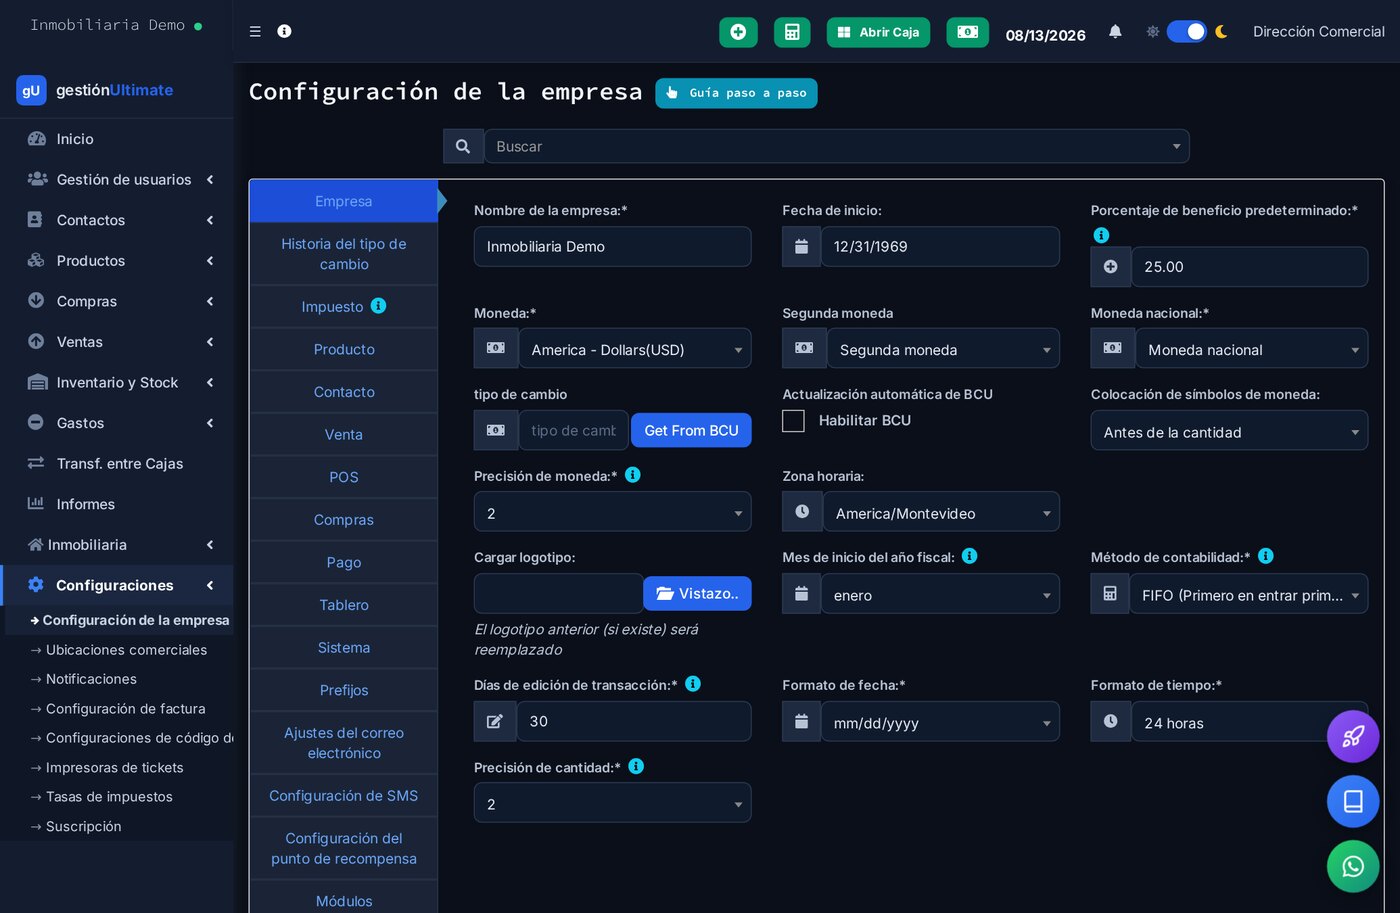Open the Segunda moneda dropdown
Screen dimensions: 1400x913
tap(942, 349)
